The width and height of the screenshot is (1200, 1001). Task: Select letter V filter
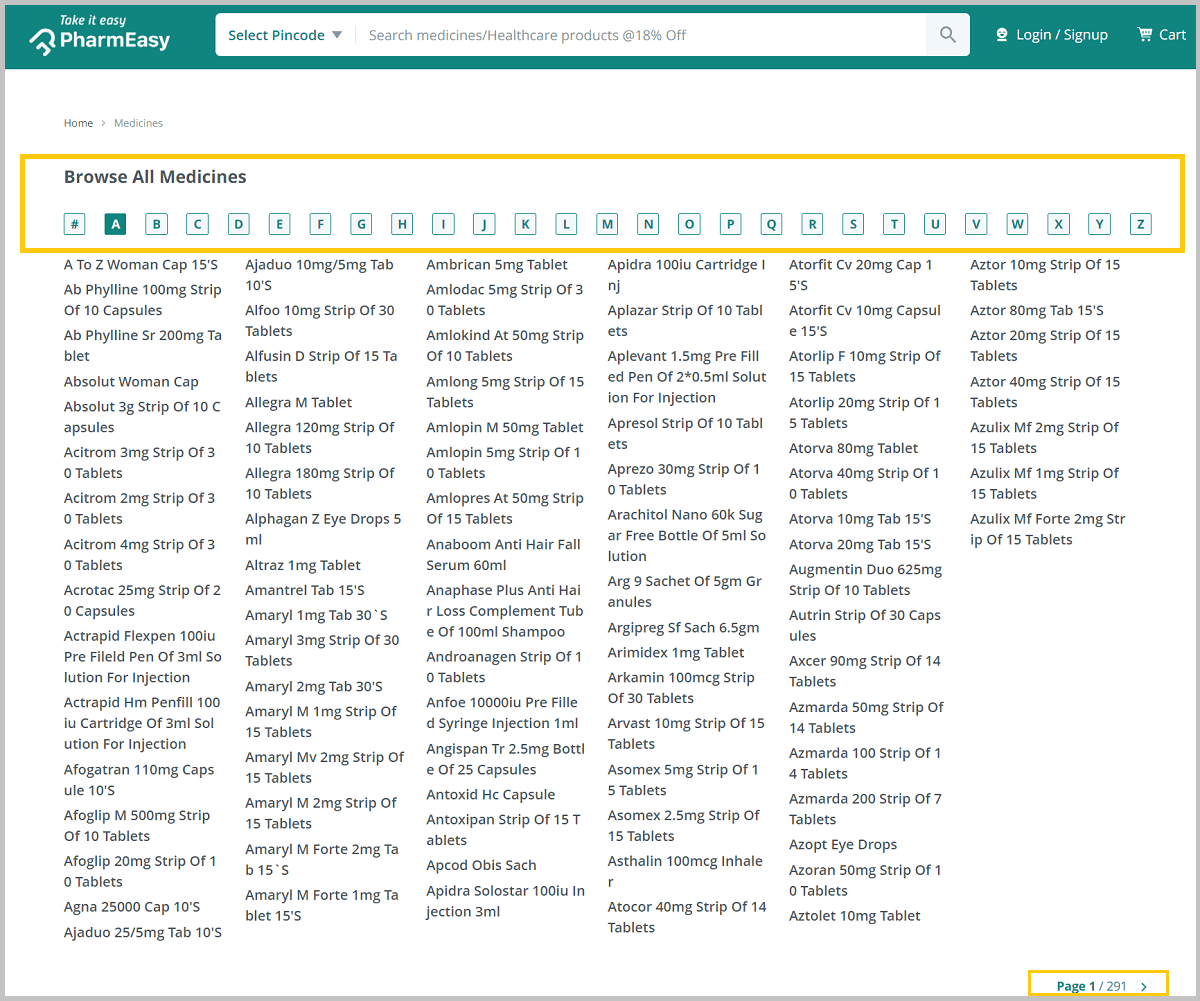pos(976,224)
